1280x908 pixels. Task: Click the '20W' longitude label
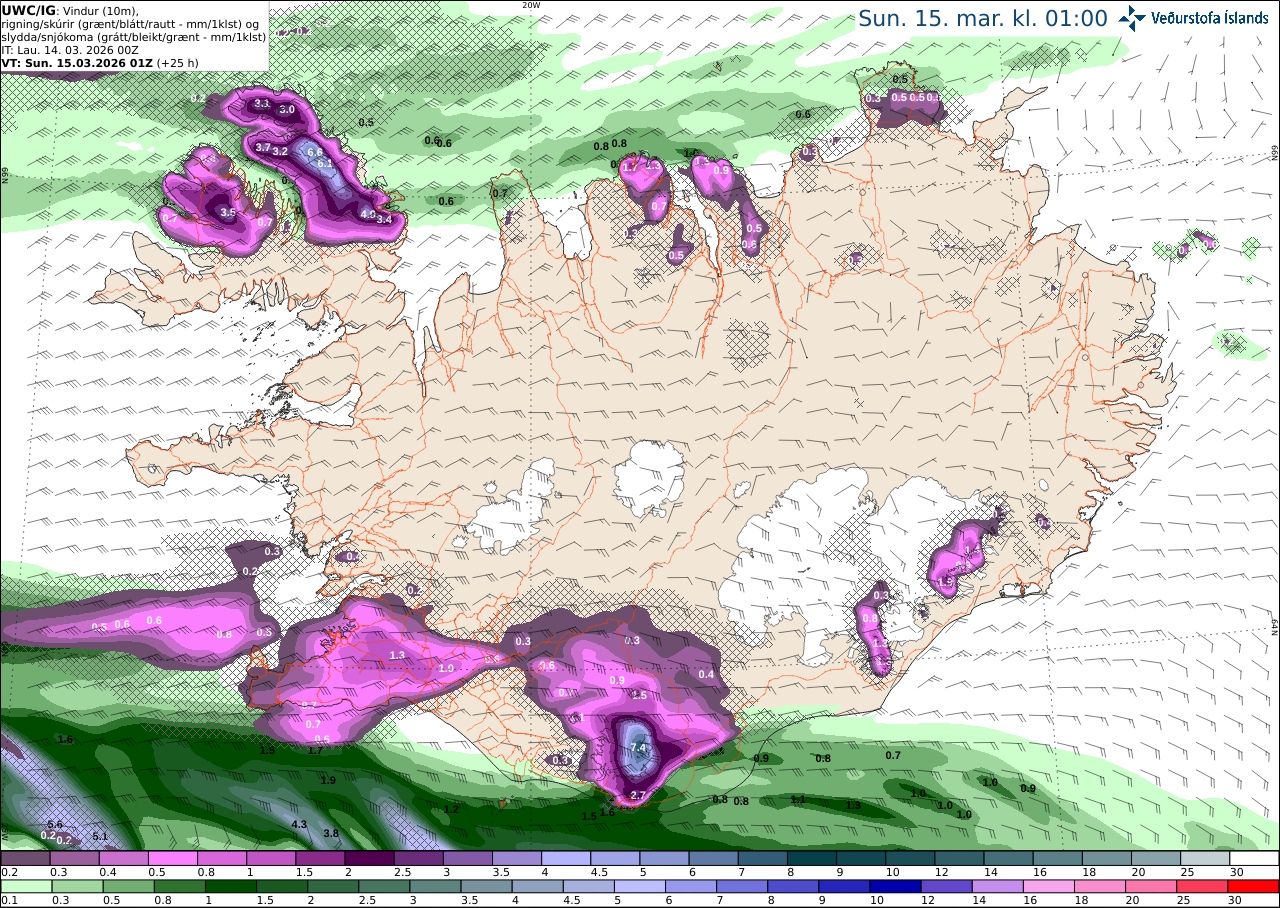(531, 4)
